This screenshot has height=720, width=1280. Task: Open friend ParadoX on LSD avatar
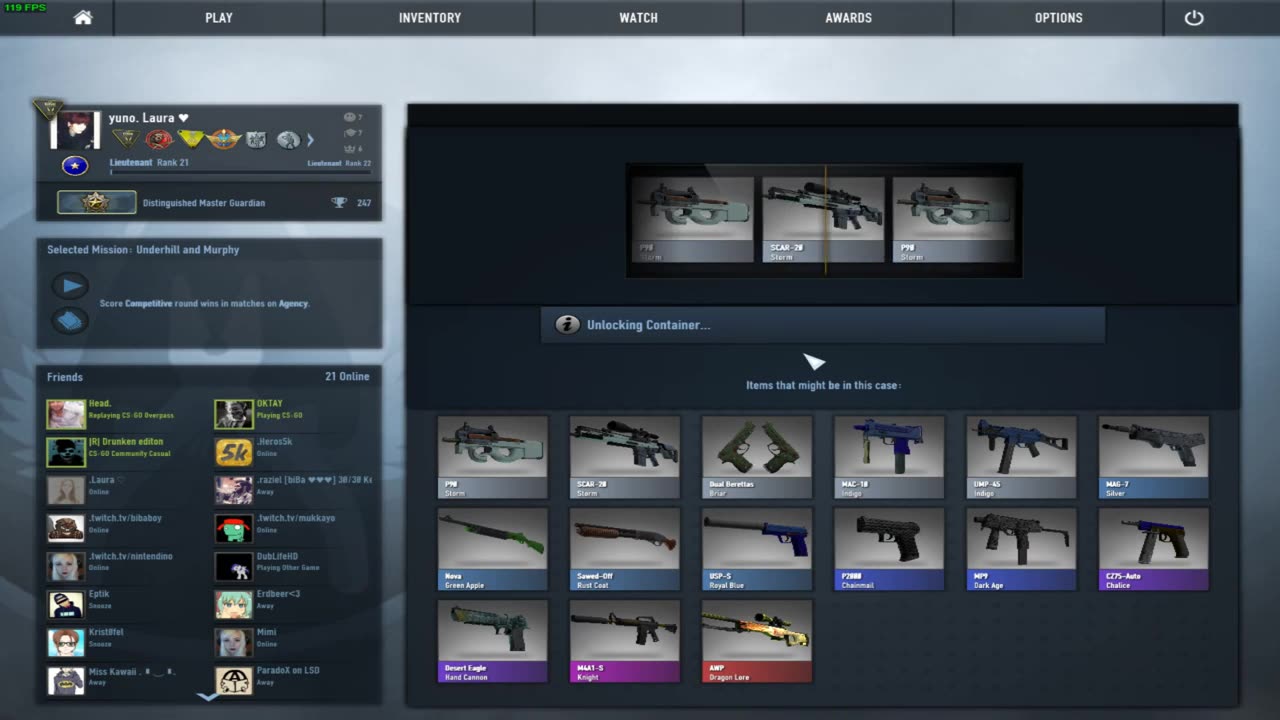pos(234,680)
